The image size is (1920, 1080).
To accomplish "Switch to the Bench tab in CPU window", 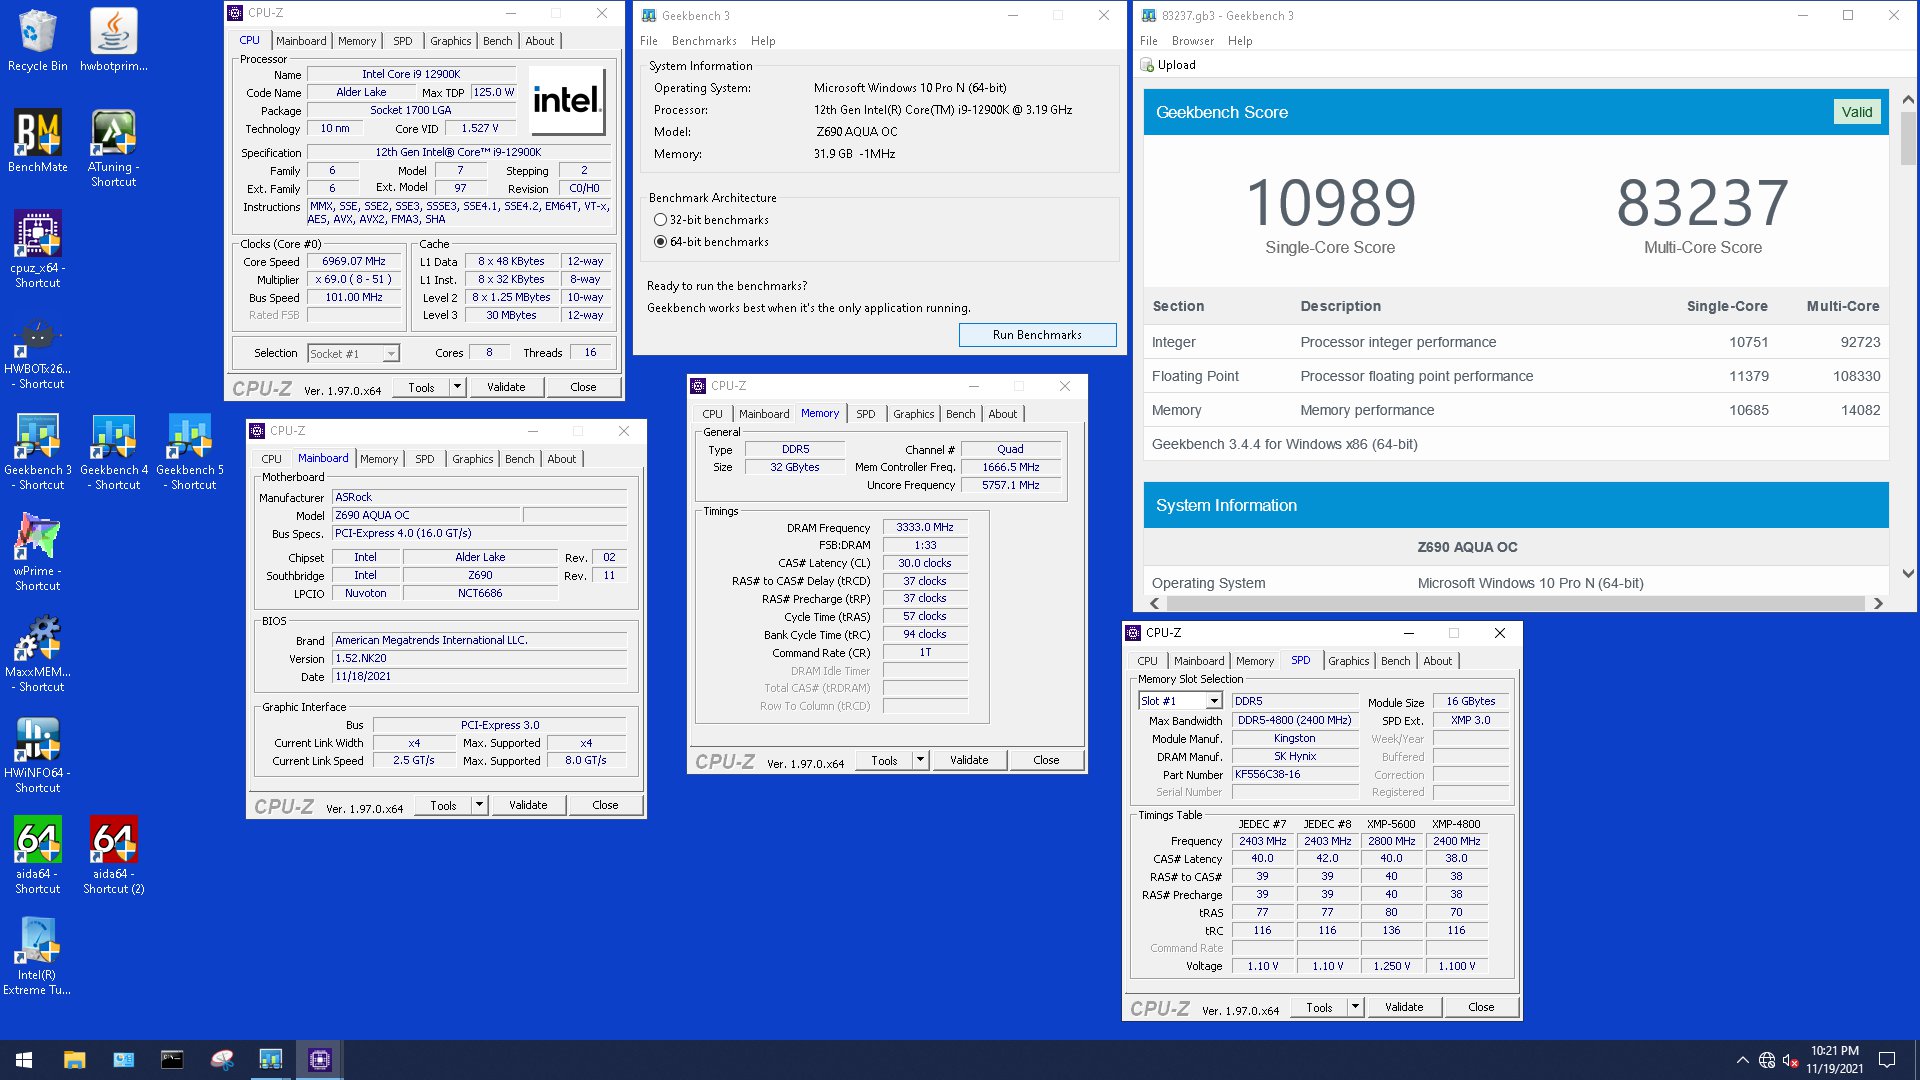I will (x=497, y=41).
